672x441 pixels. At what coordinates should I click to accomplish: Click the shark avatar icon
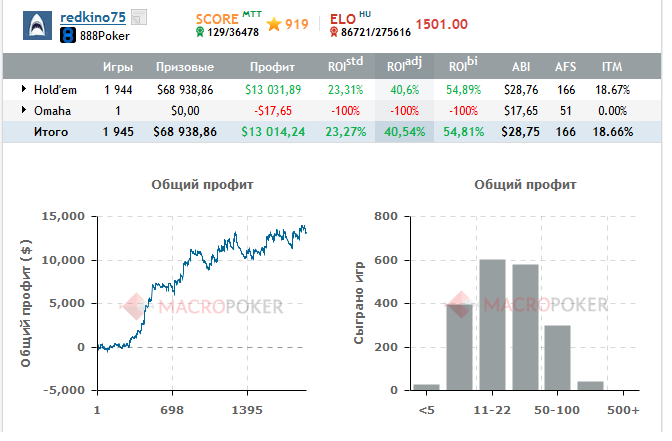37,26
